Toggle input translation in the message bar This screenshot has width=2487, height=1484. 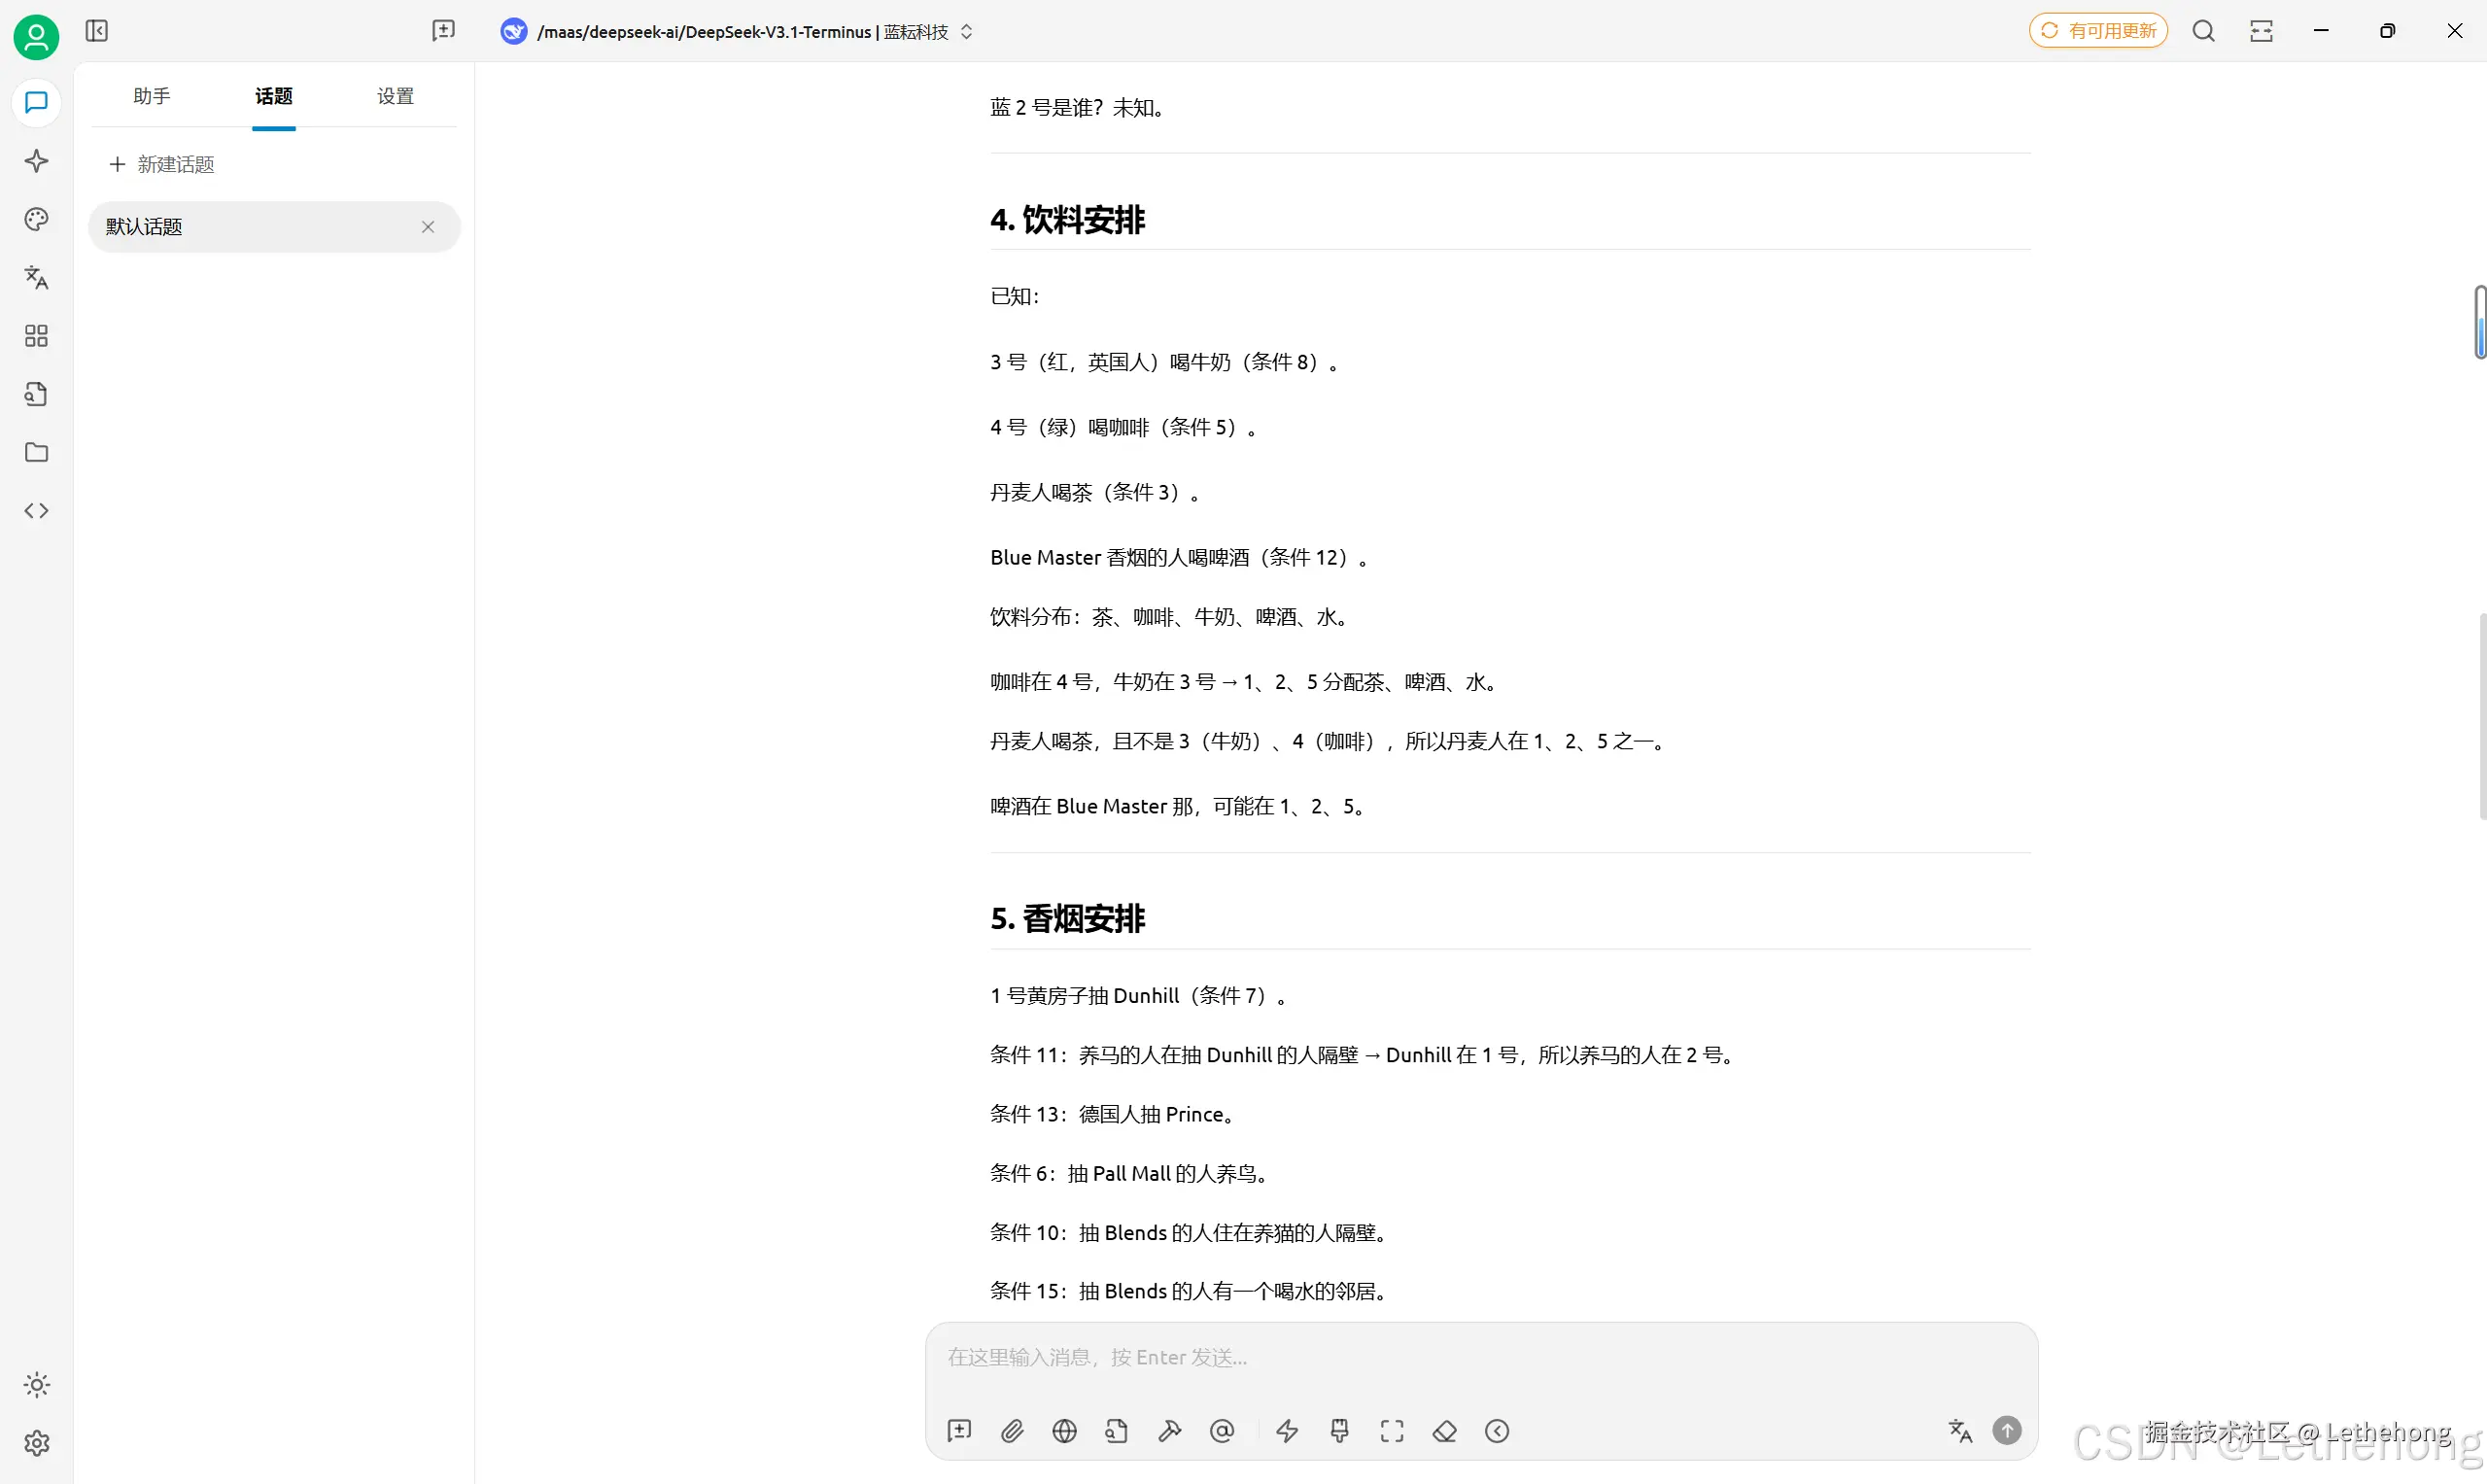coord(1960,1431)
